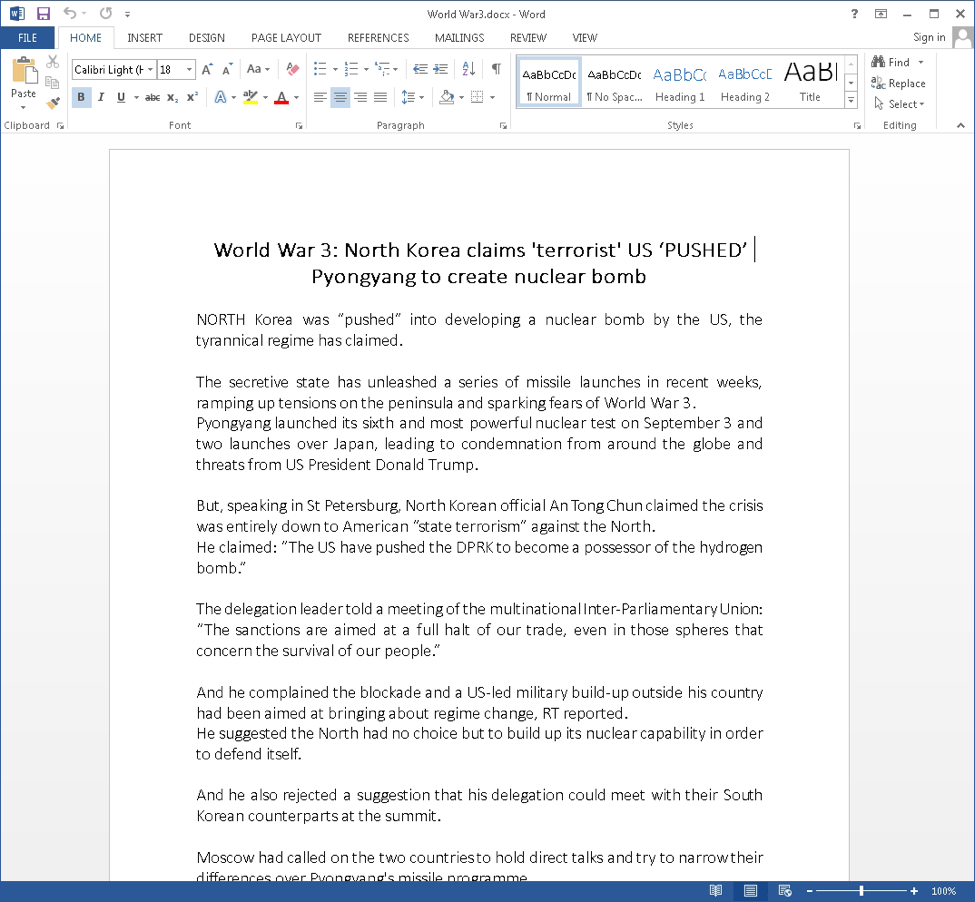Open the Paste options dropdown arrow
Screen dimensions: 975x902
[24, 107]
